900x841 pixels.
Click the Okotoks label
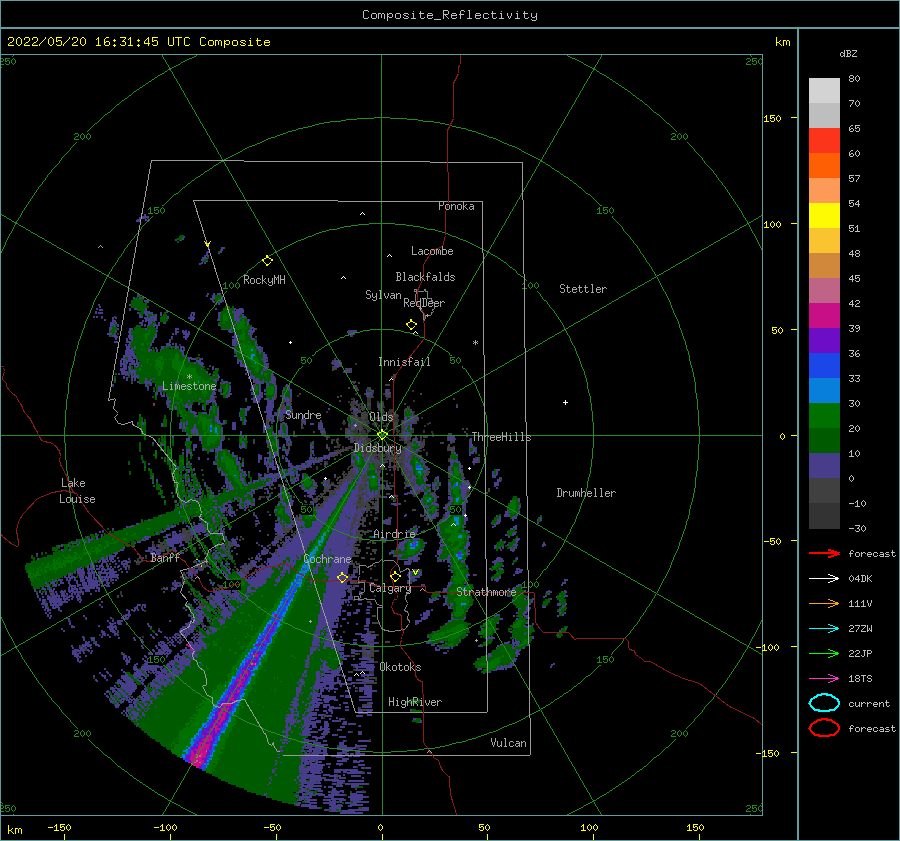401,667
